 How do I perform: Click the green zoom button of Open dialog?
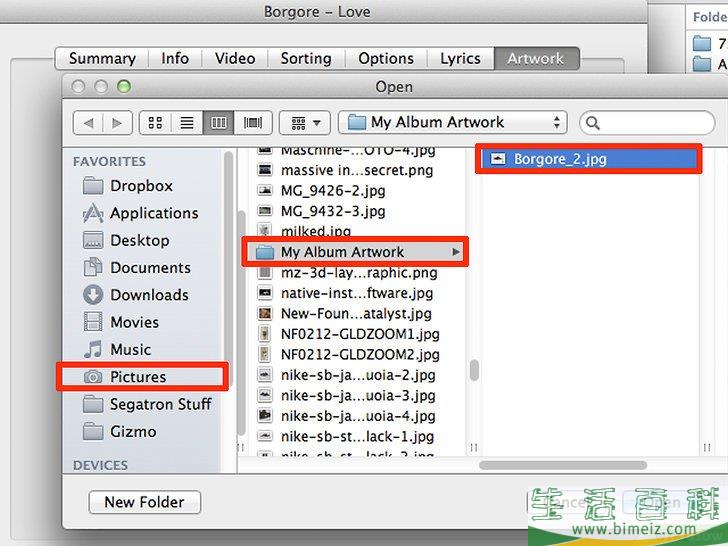coord(124,86)
